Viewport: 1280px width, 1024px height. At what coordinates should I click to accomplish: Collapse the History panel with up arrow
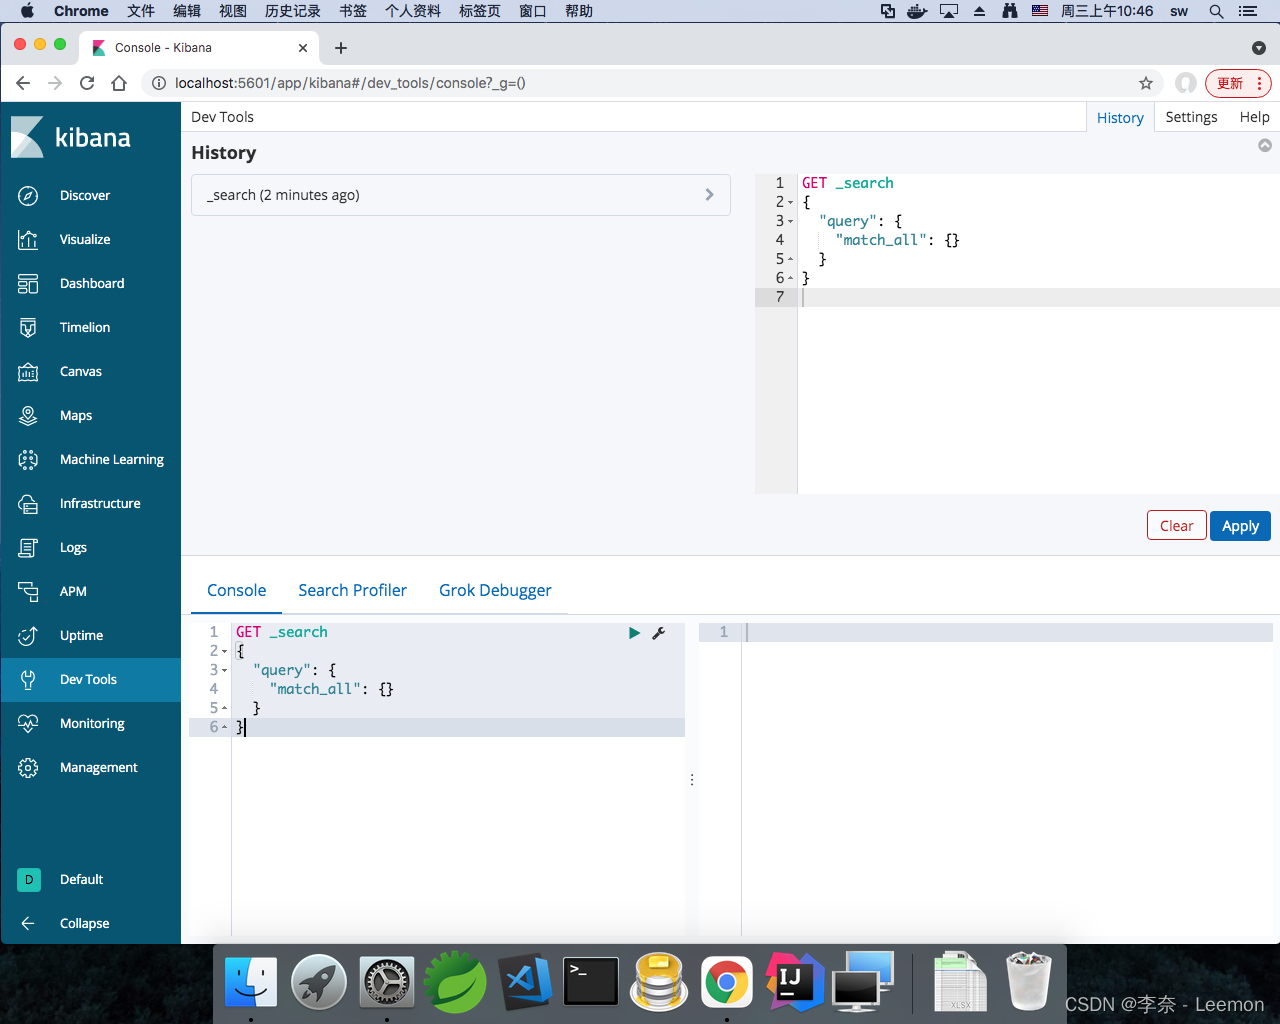coord(1265,145)
